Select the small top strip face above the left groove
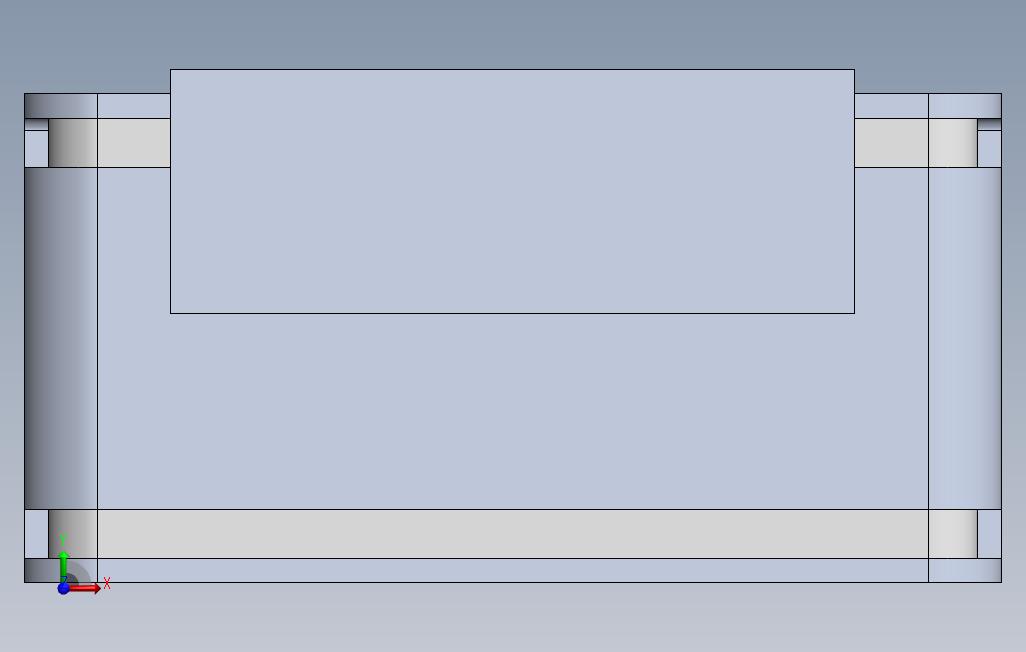Image resolution: width=1026 pixels, height=652 pixels. coord(133,106)
